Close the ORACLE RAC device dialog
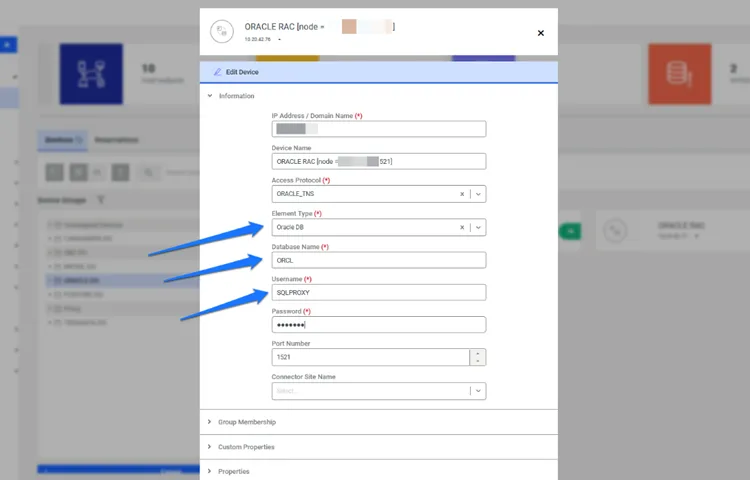The width and height of the screenshot is (750, 480). [x=540, y=33]
